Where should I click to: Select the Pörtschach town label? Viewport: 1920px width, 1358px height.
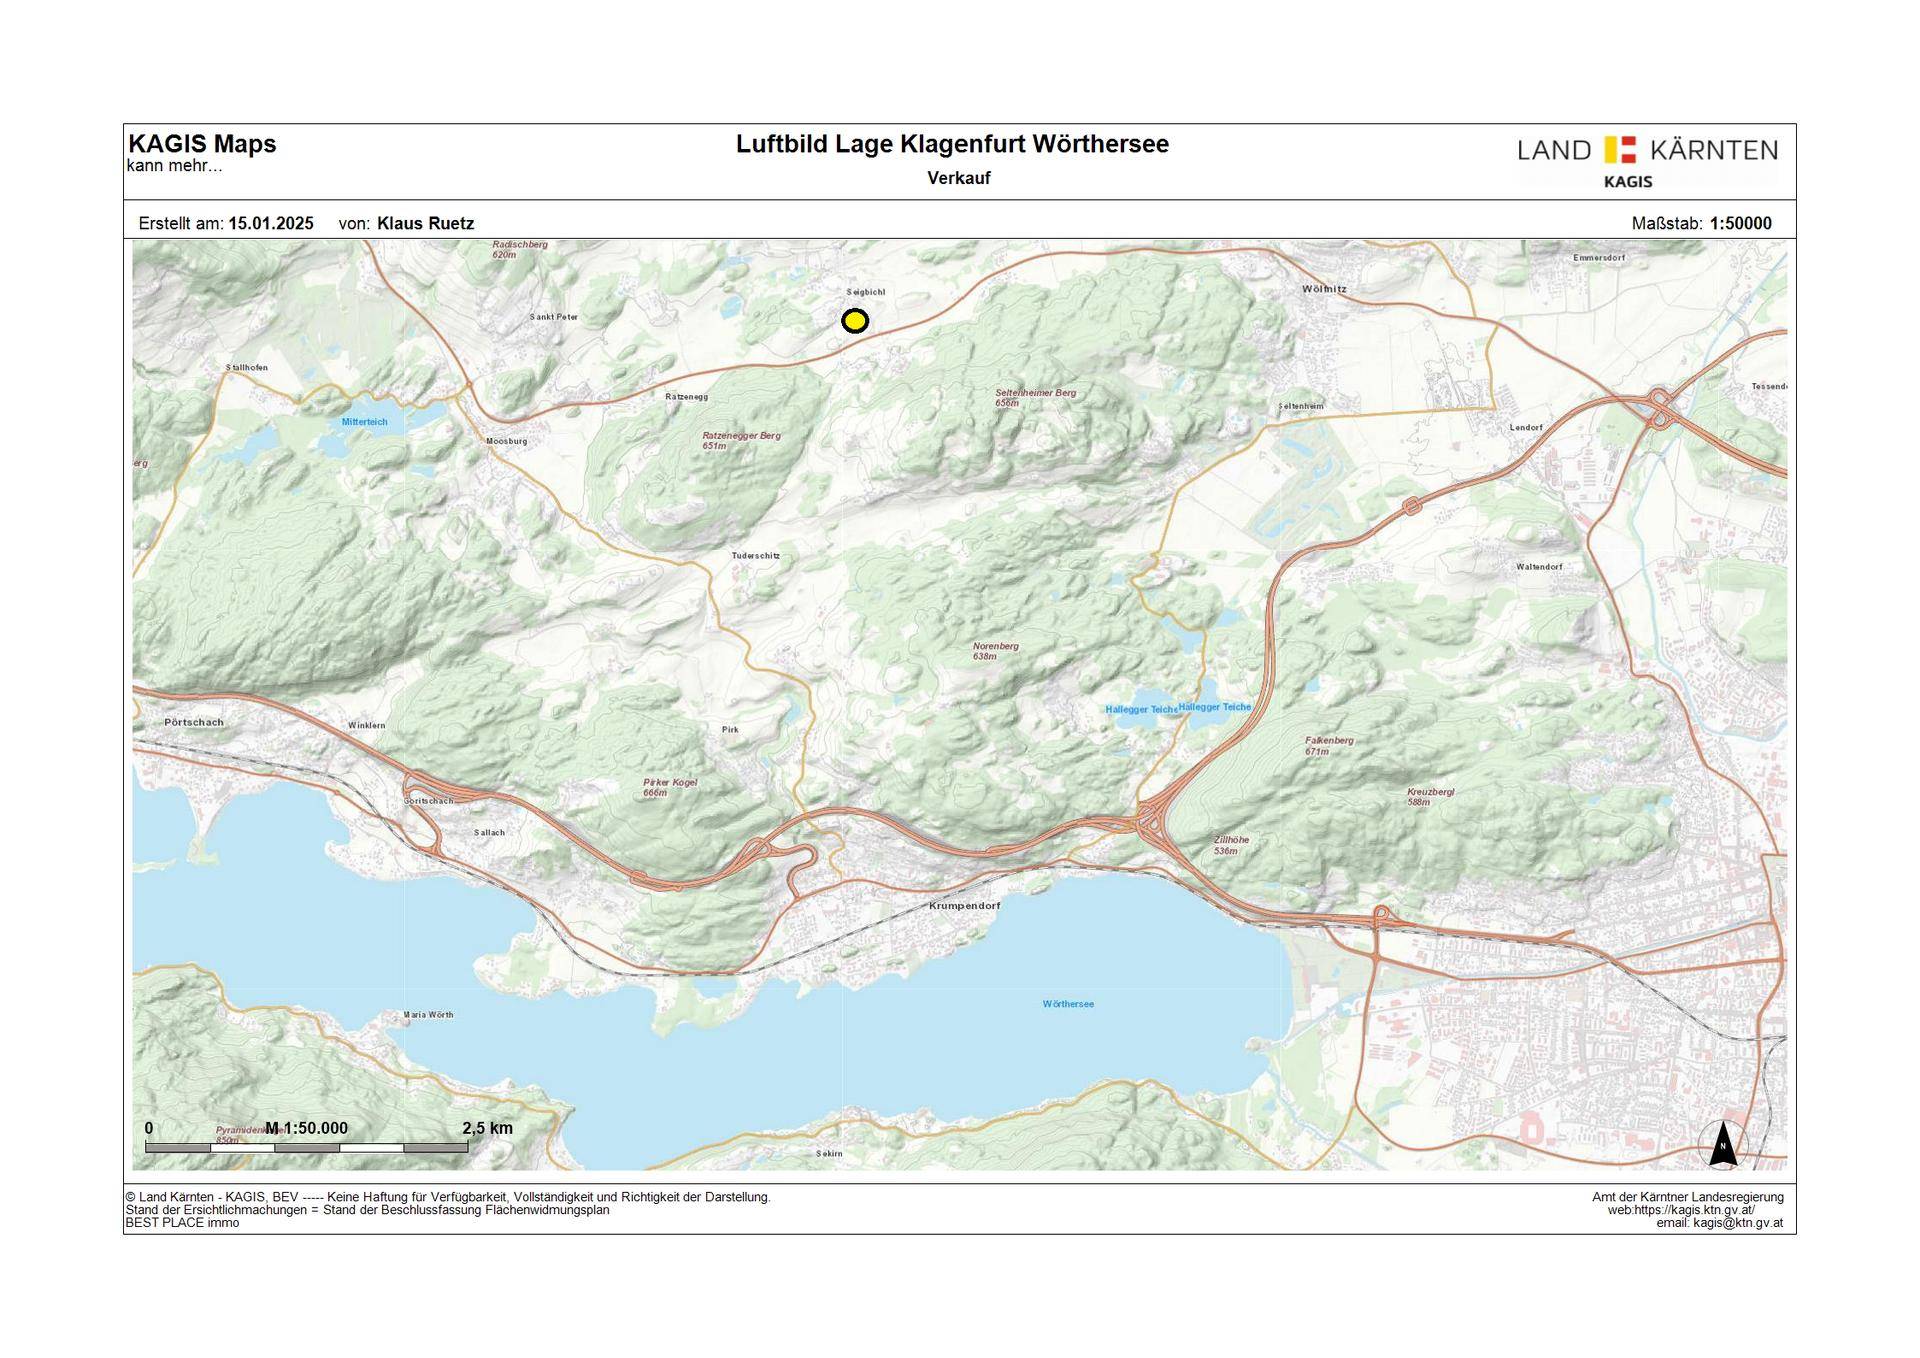point(194,722)
